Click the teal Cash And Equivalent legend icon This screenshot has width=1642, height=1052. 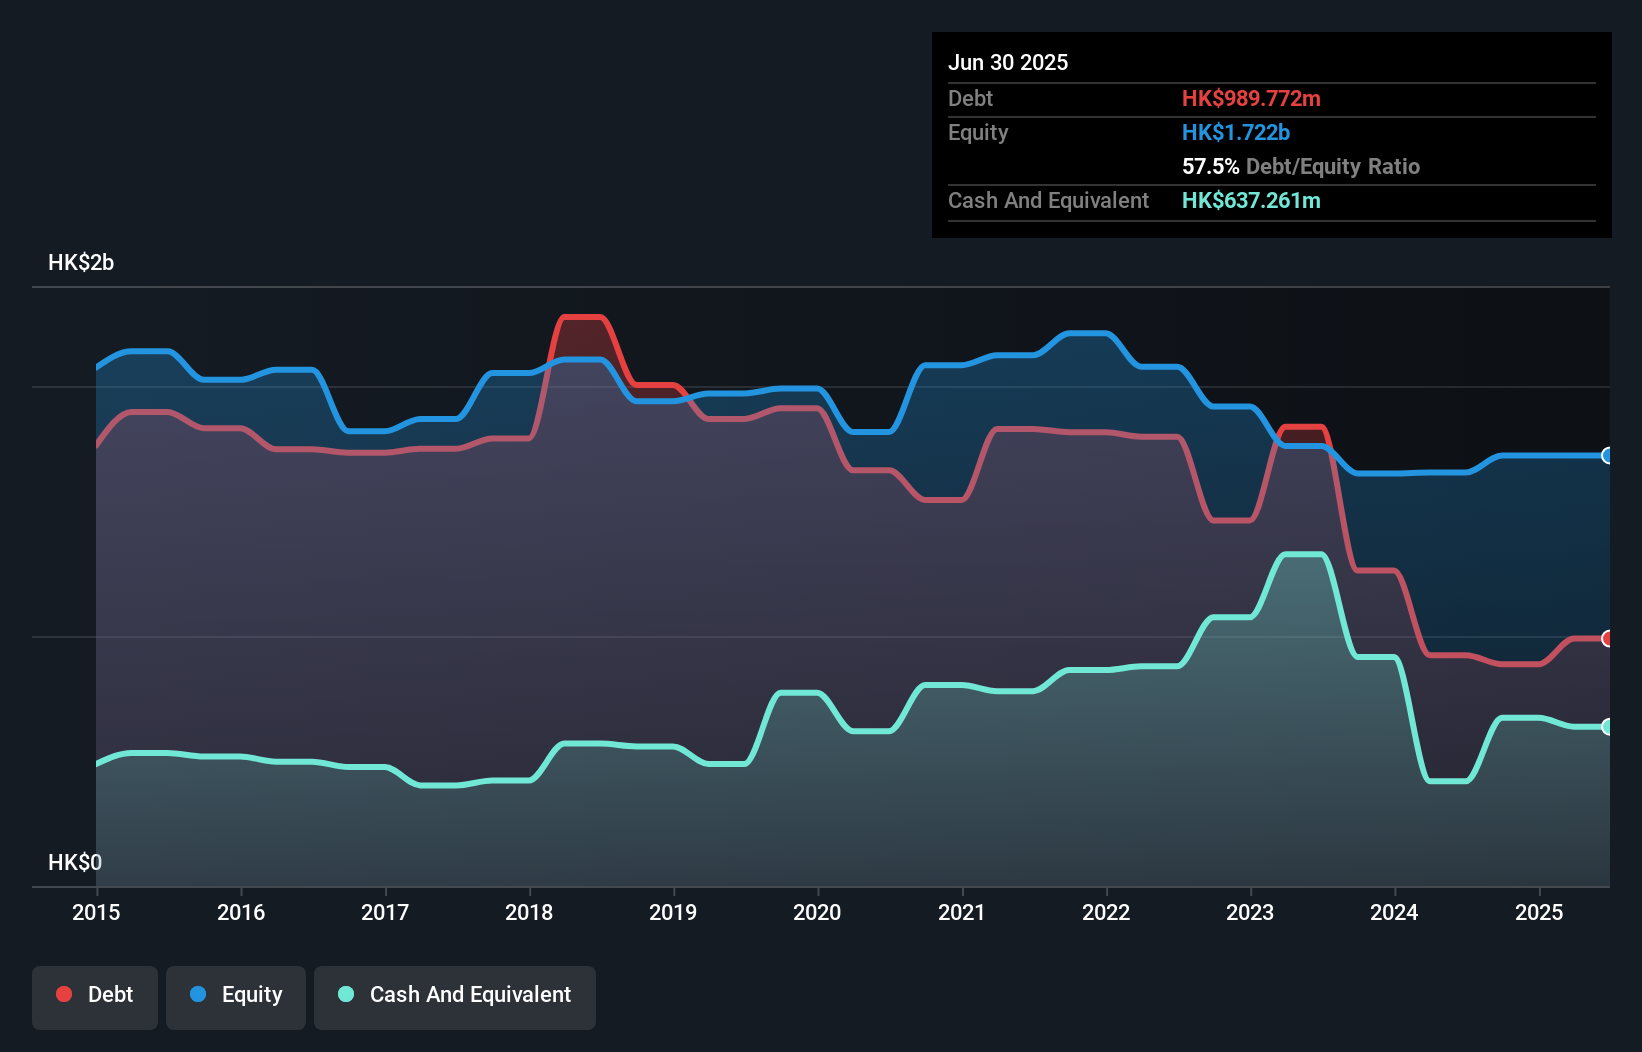point(345,995)
